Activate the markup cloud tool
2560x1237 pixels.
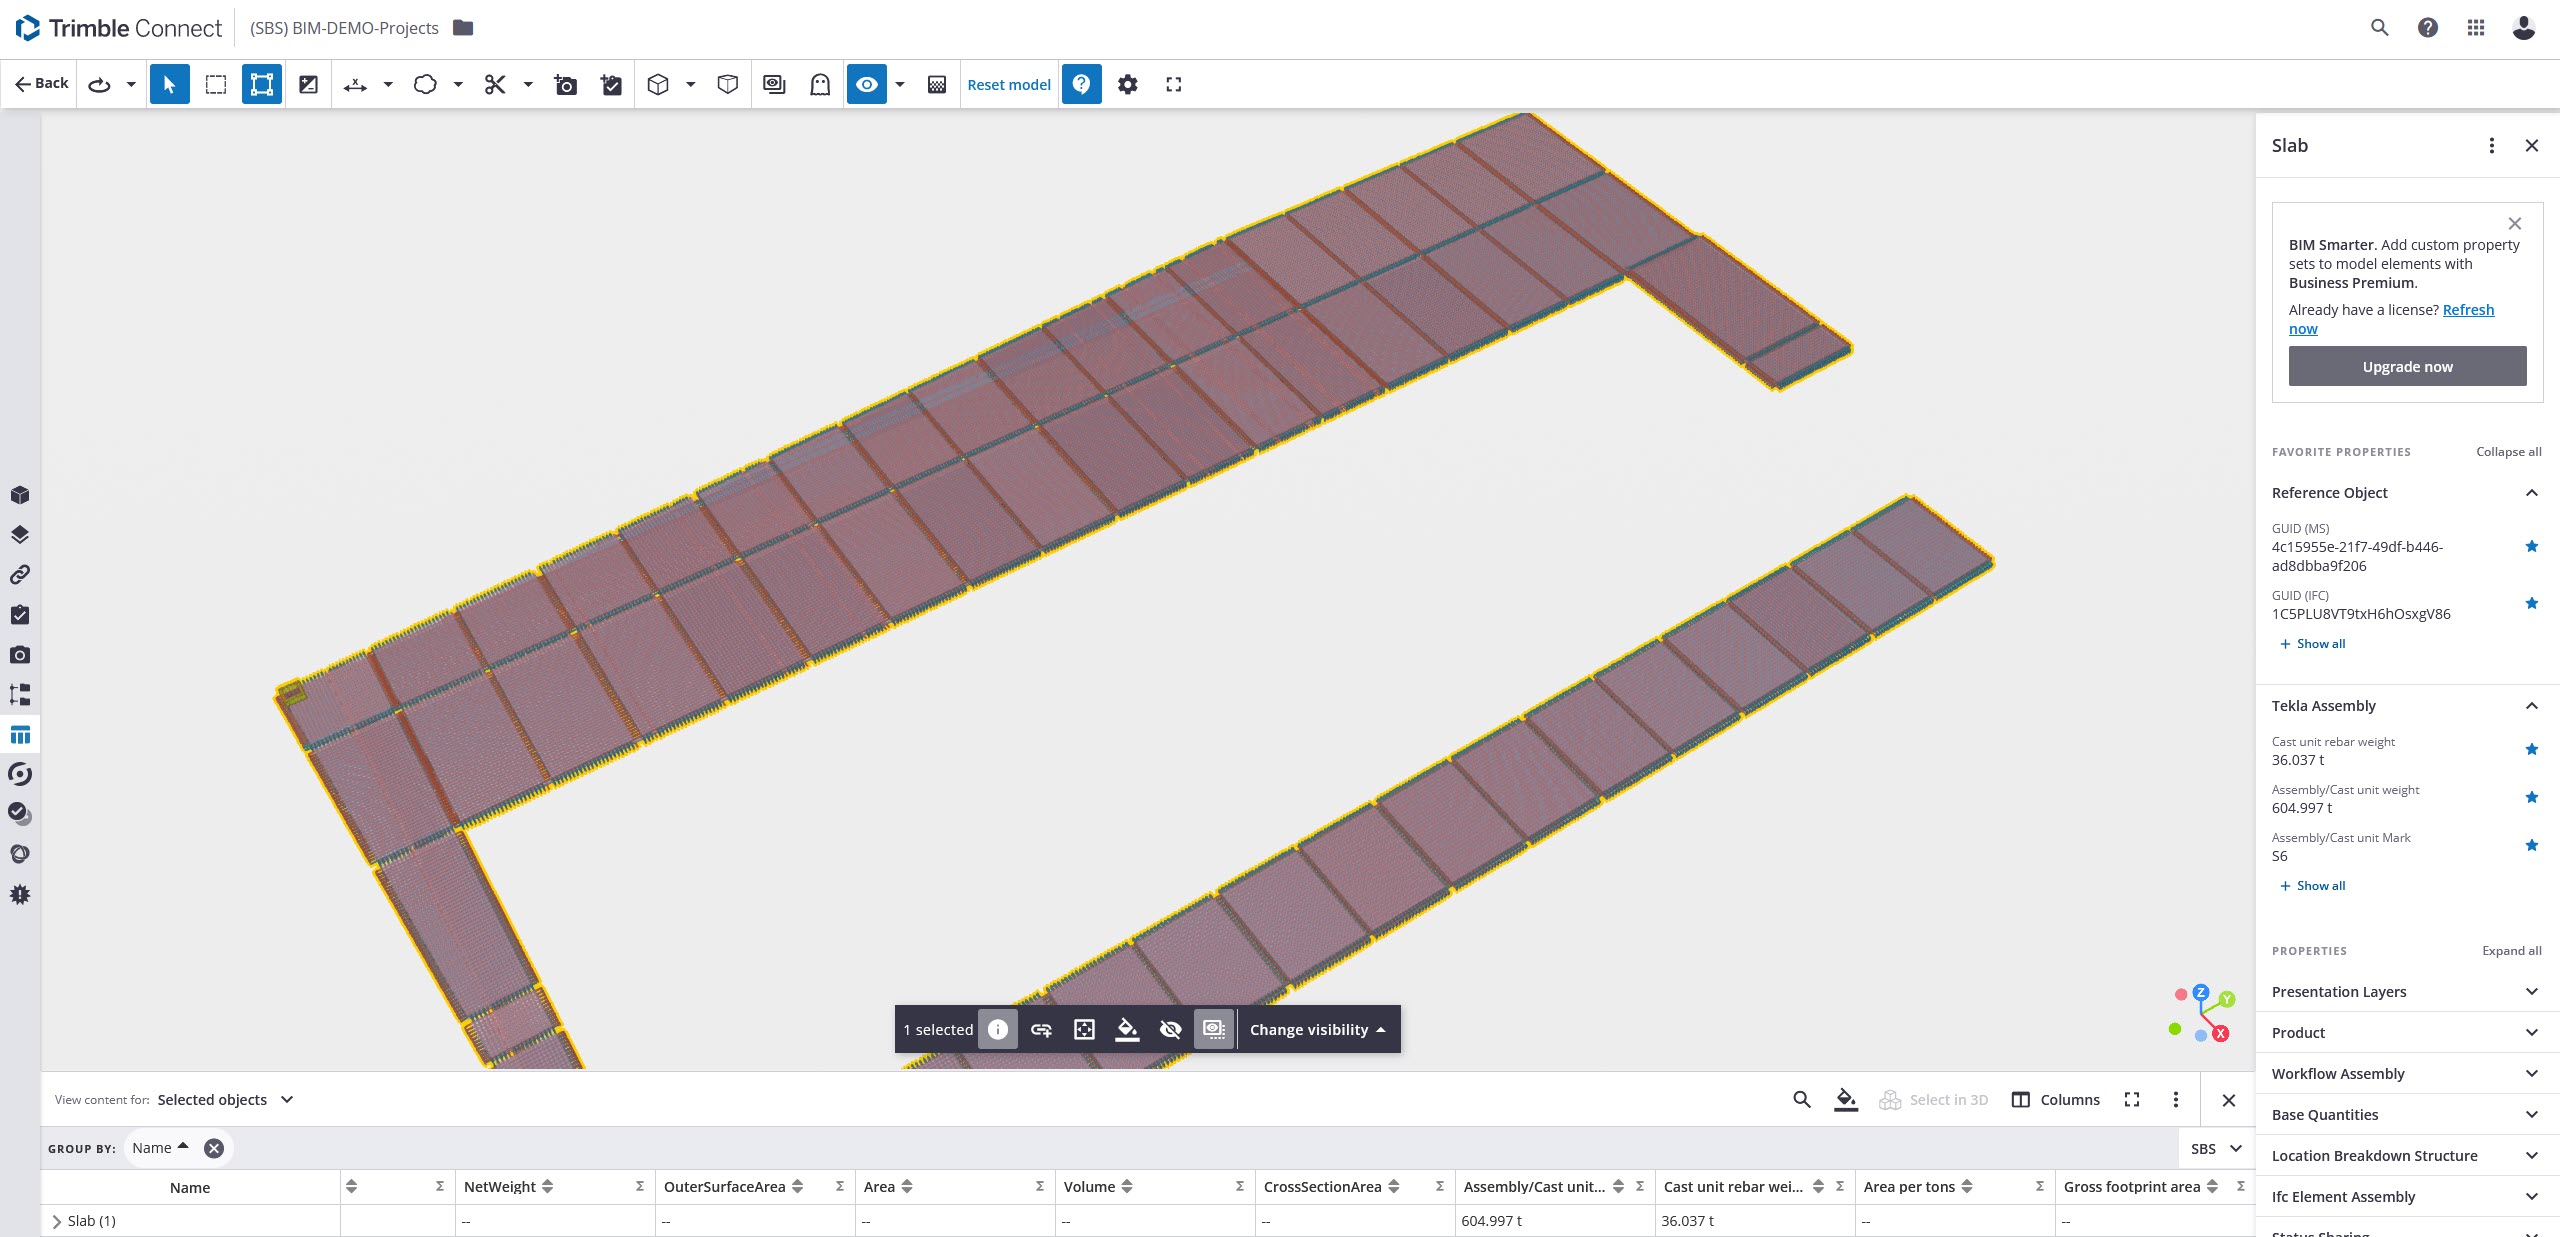coord(425,84)
